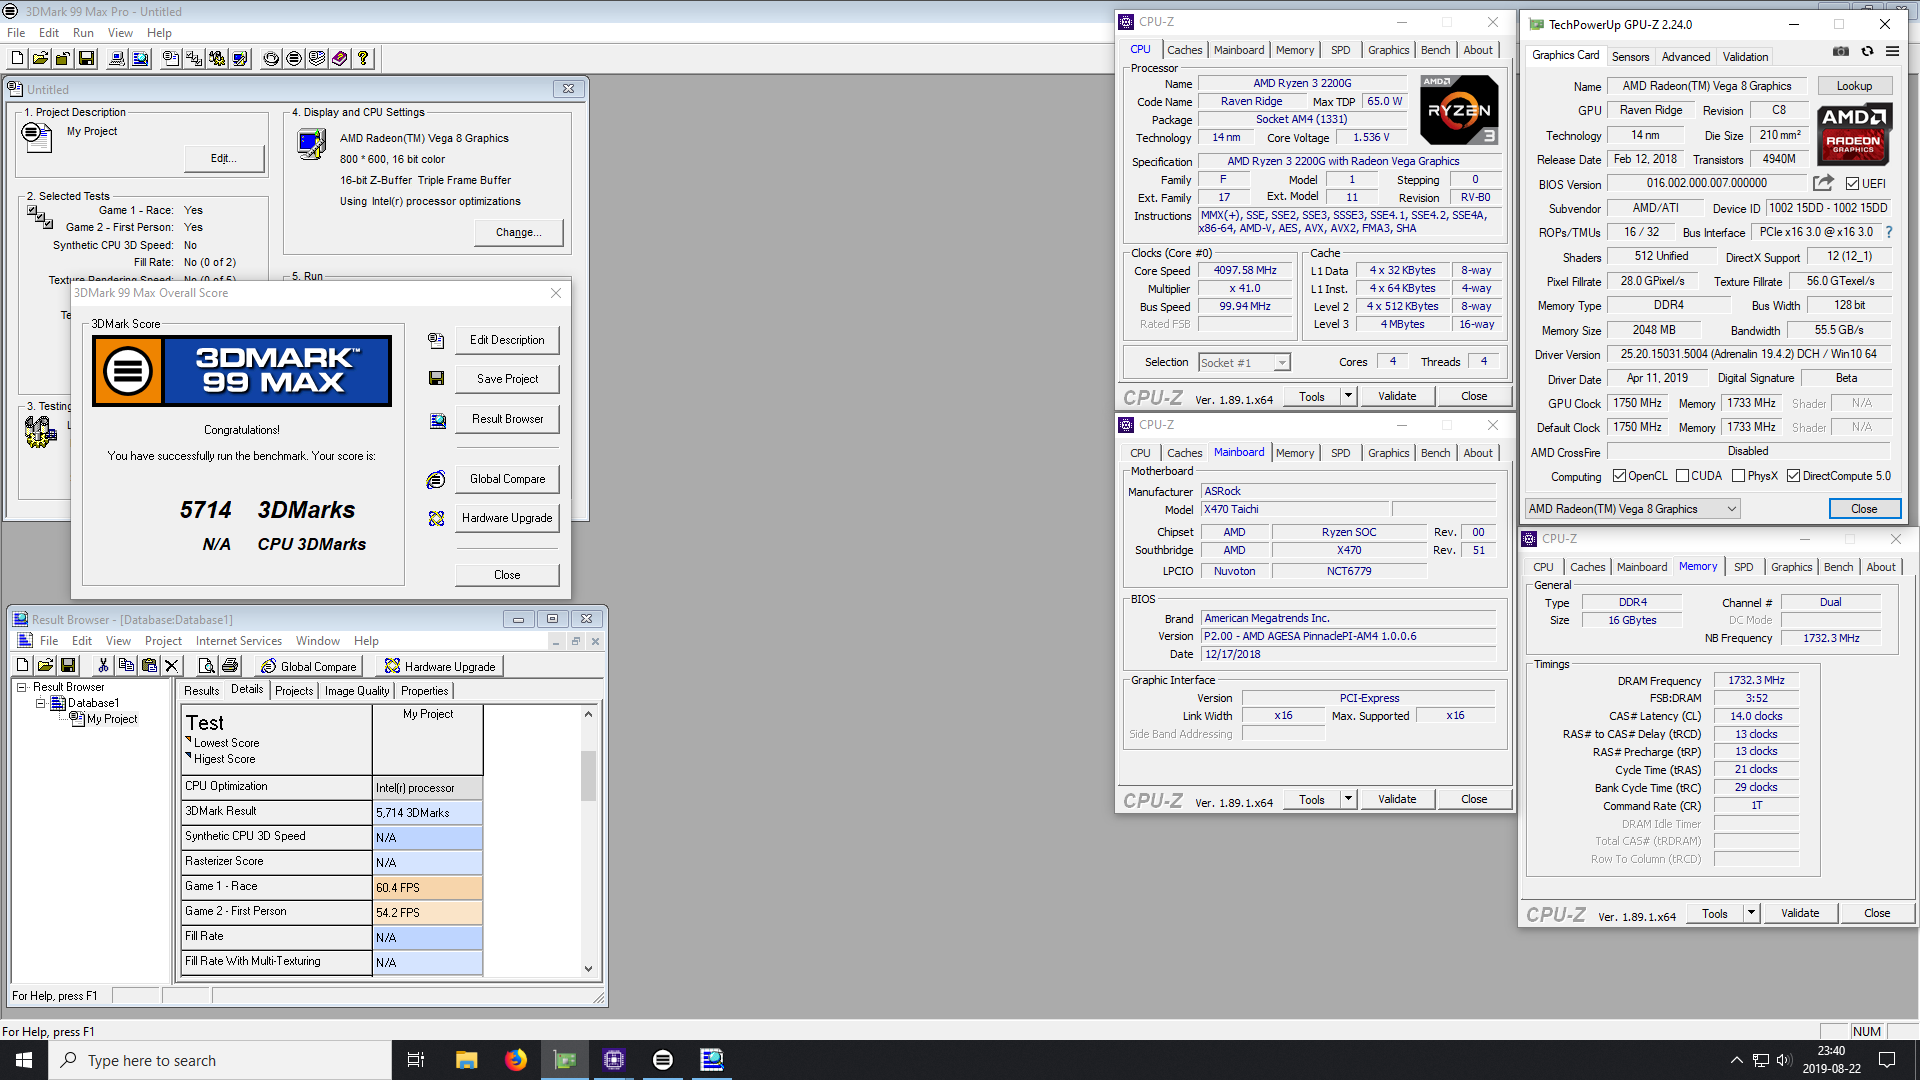Screen dimensions: 1920x1080
Task: Click the Result Browser vertical scrollbar thumb
Action: pos(588,775)
